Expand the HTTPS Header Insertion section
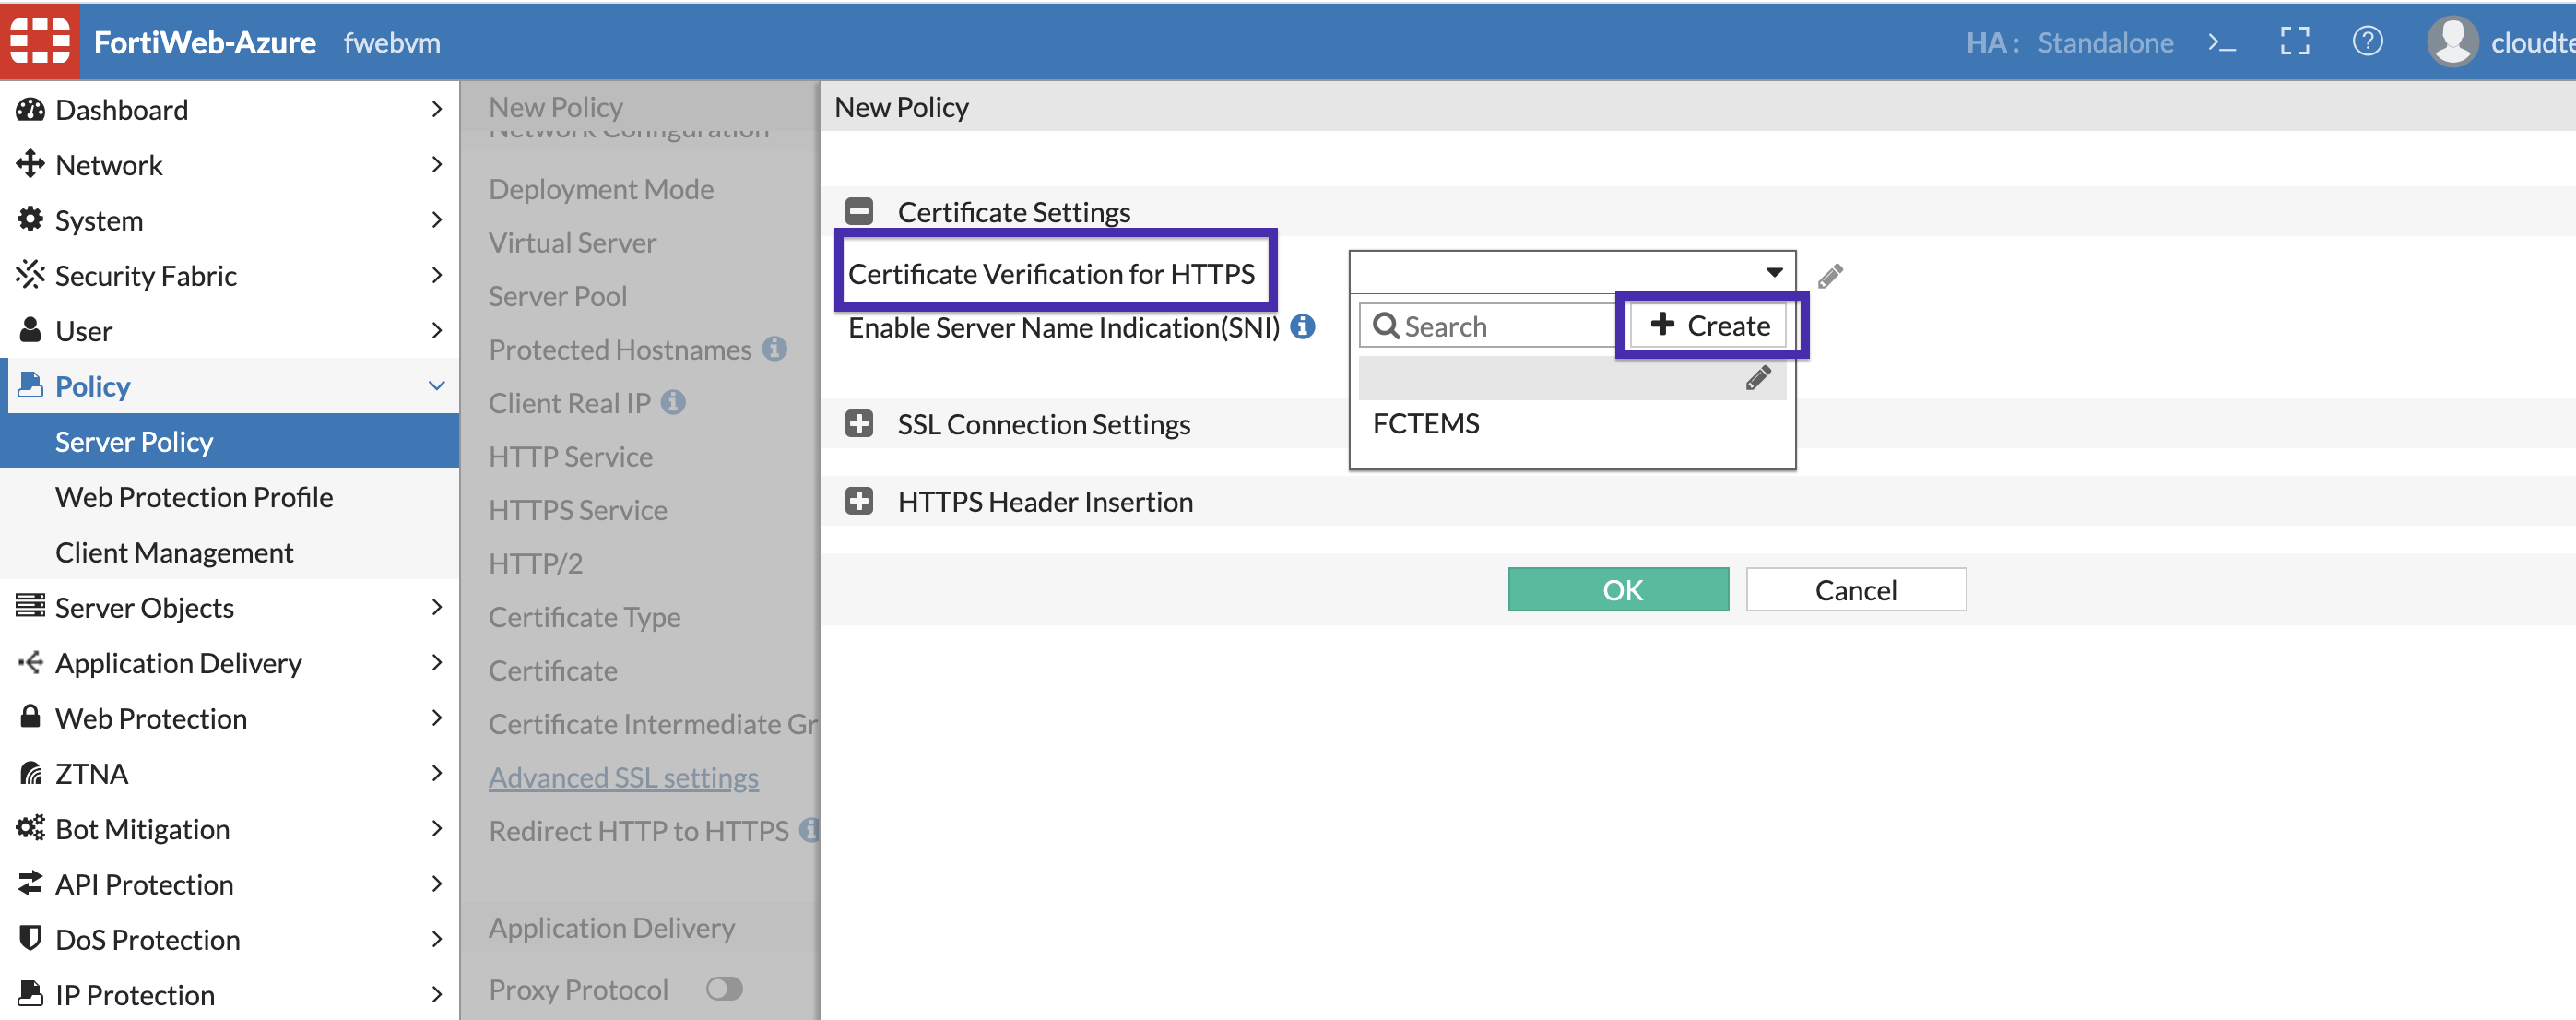Screen dimensions: 2576x1020 [859, 500]
